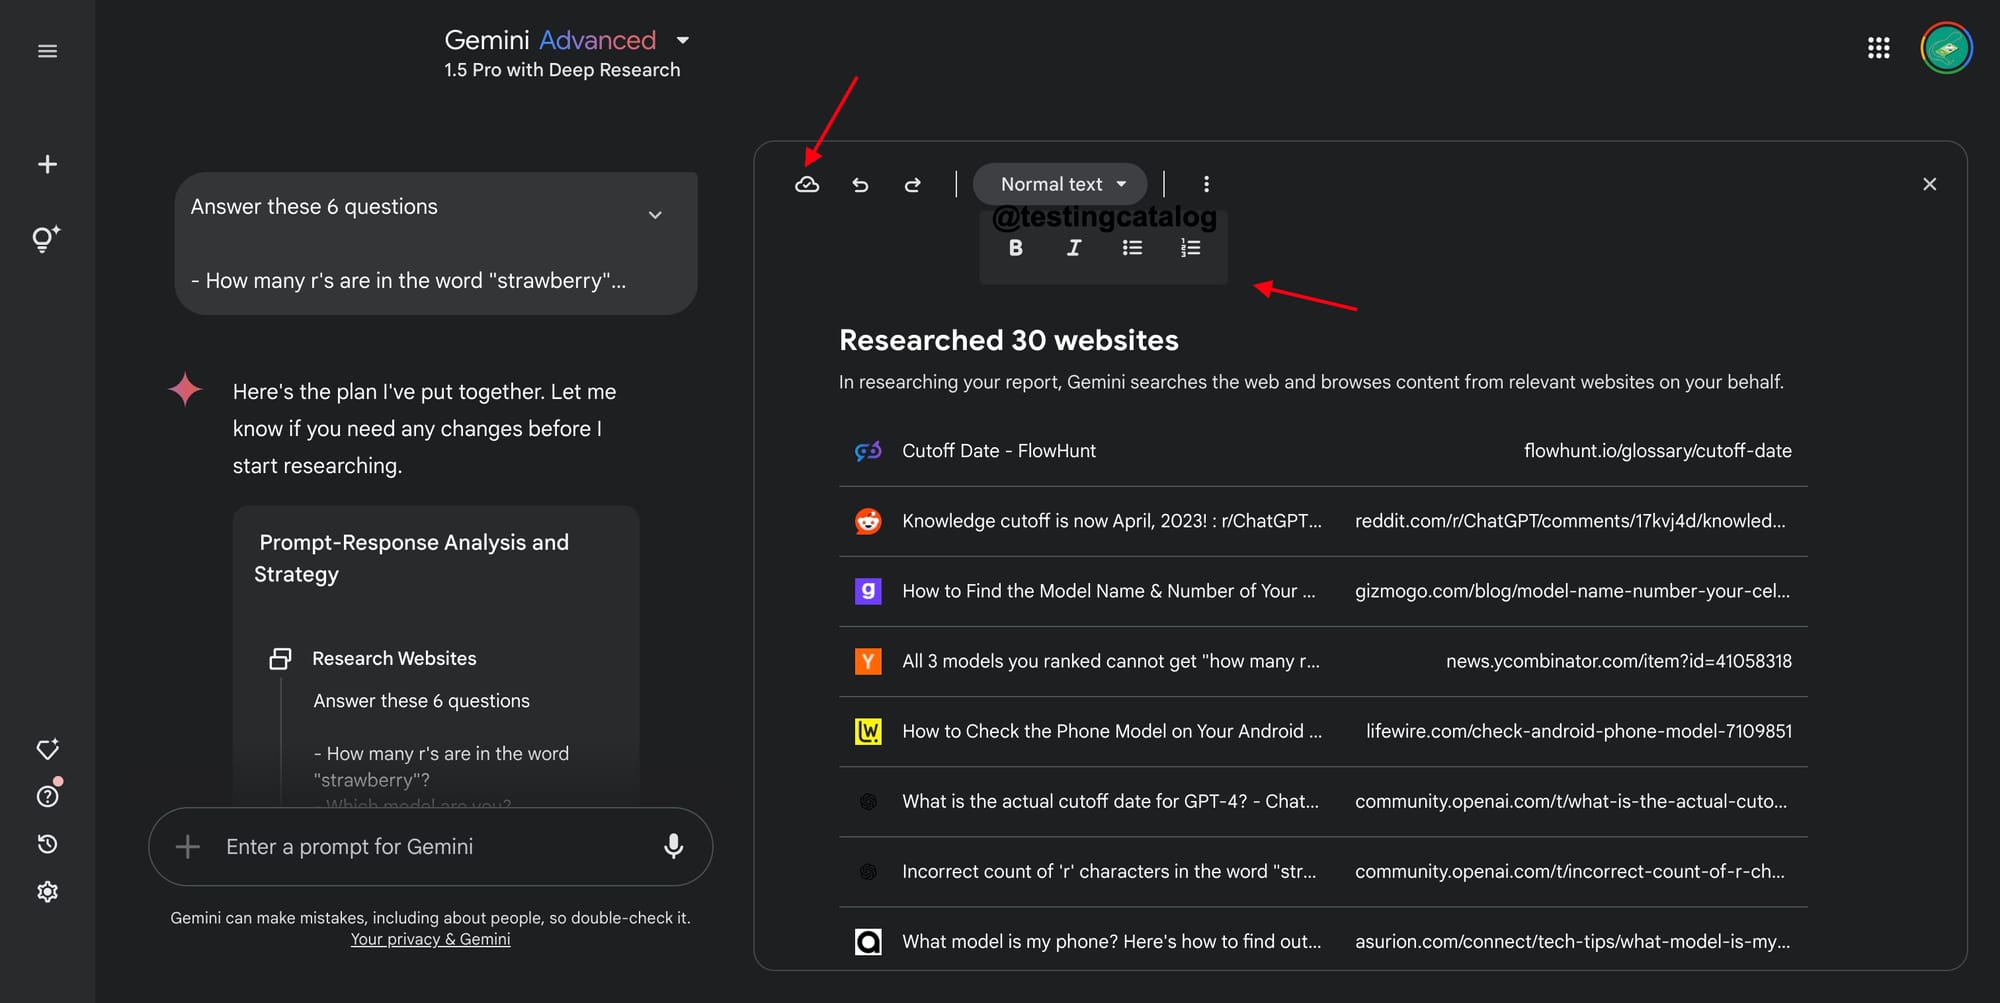2000x1003 pixels.
Task: Toggle bold formatting
Action: pyautogui.click(x=1015, y=248)
